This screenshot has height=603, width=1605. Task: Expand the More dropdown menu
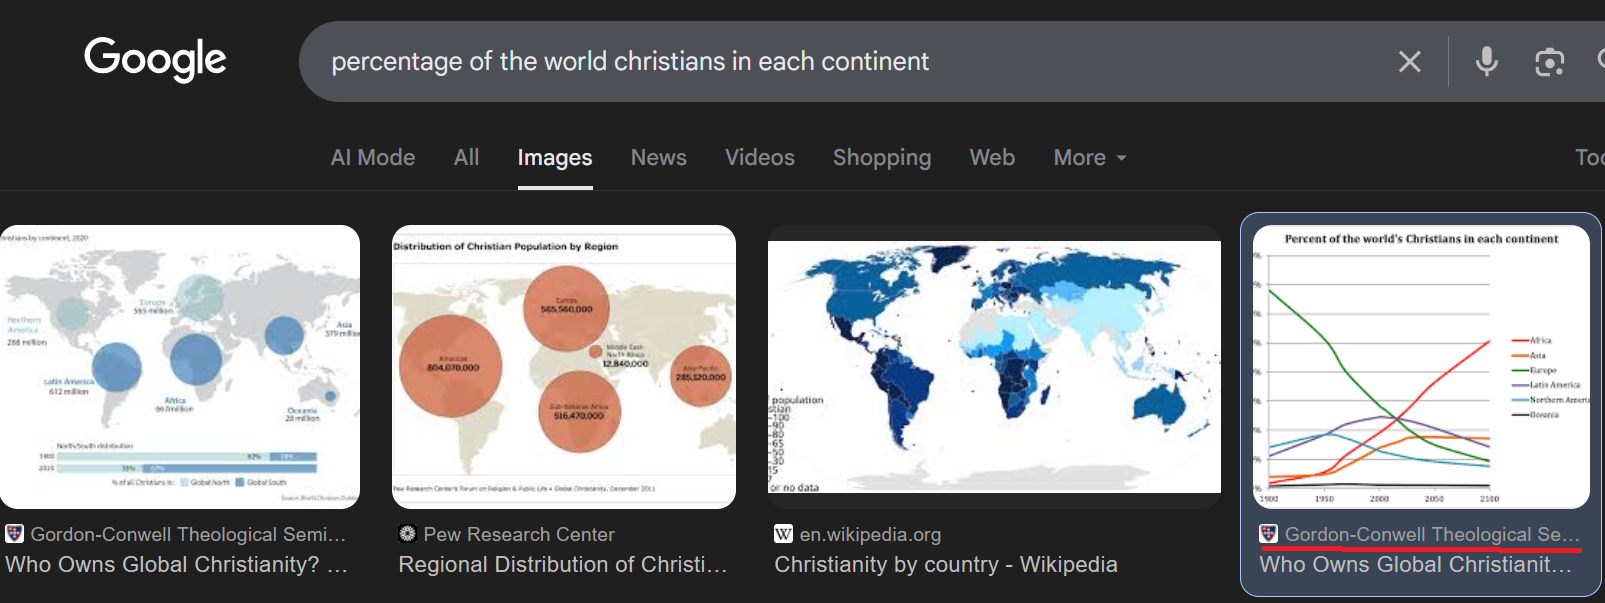(1090, 158)
